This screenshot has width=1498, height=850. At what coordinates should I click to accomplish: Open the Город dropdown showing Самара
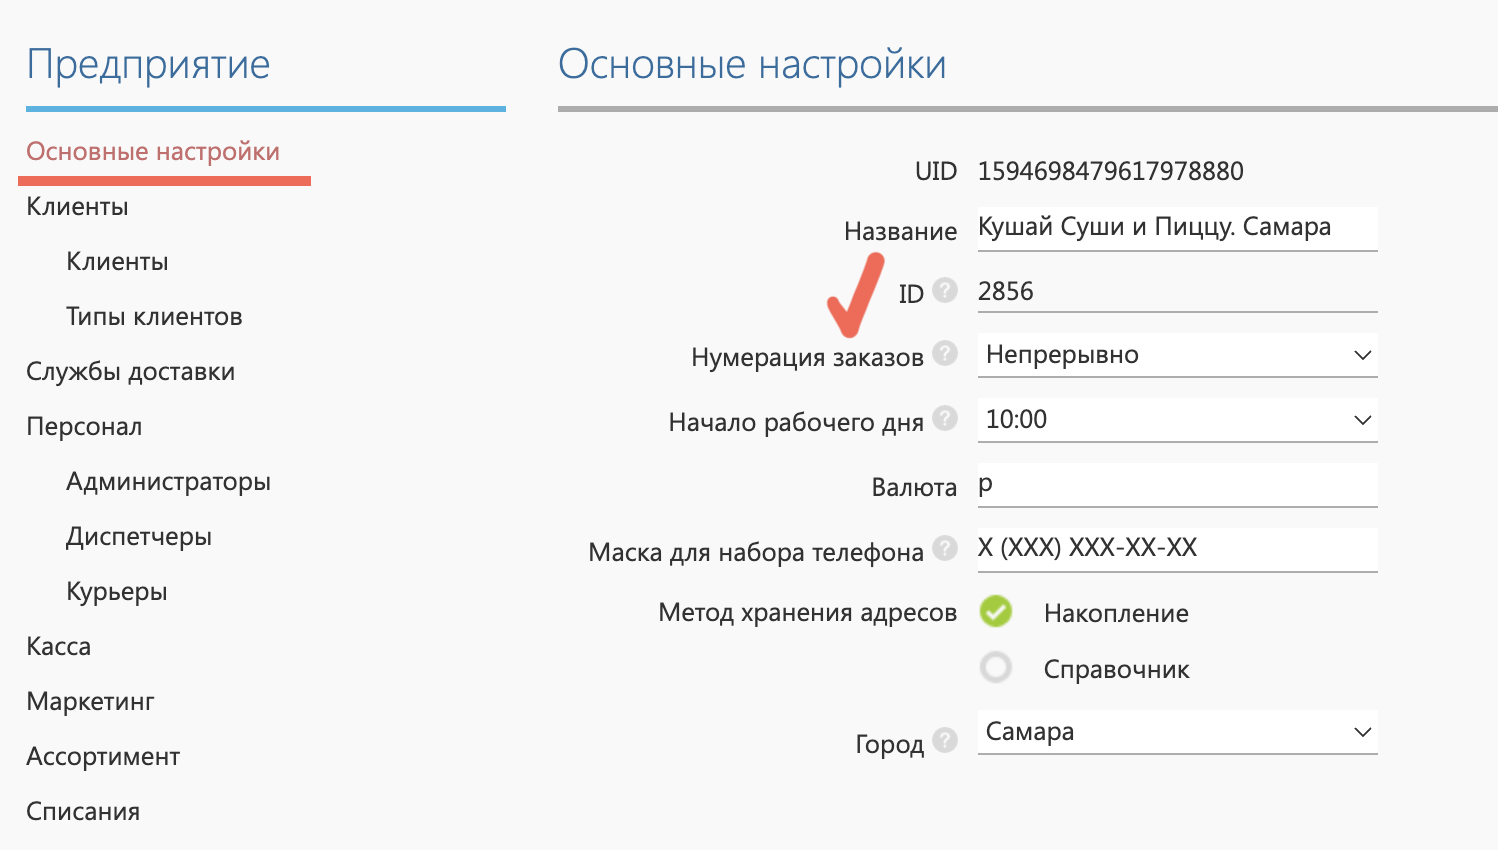(x=1177, y=732)
